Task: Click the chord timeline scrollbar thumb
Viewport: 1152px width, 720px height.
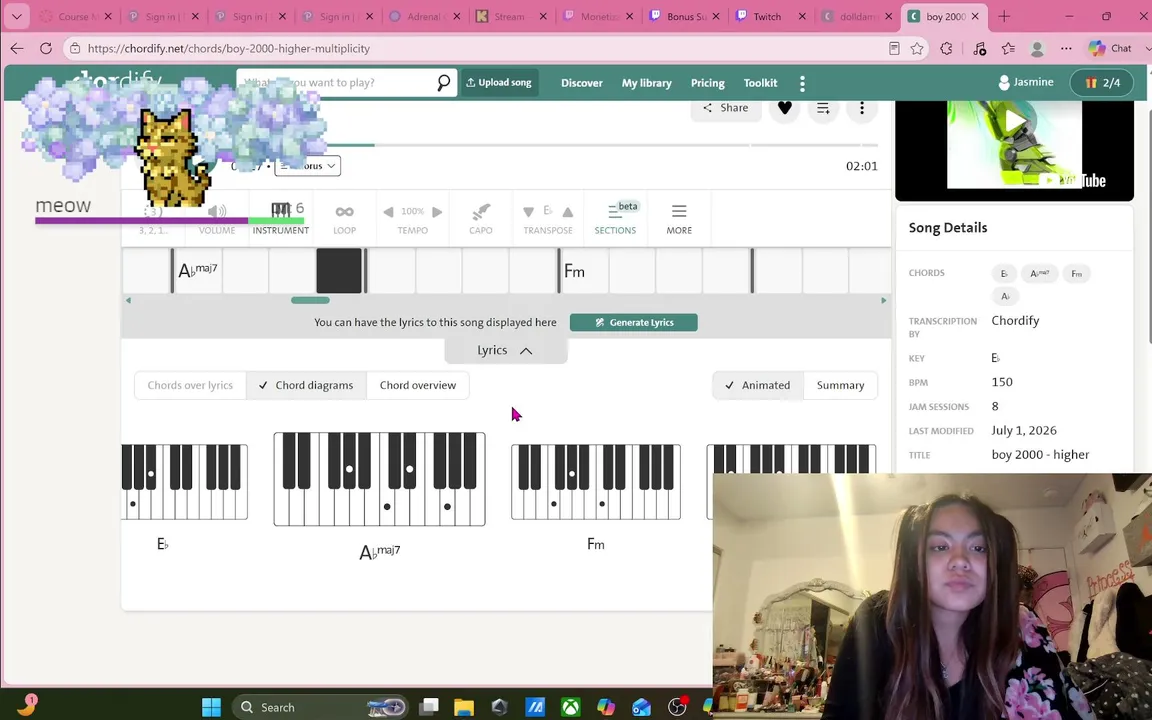Action: (x=310, y=300)
